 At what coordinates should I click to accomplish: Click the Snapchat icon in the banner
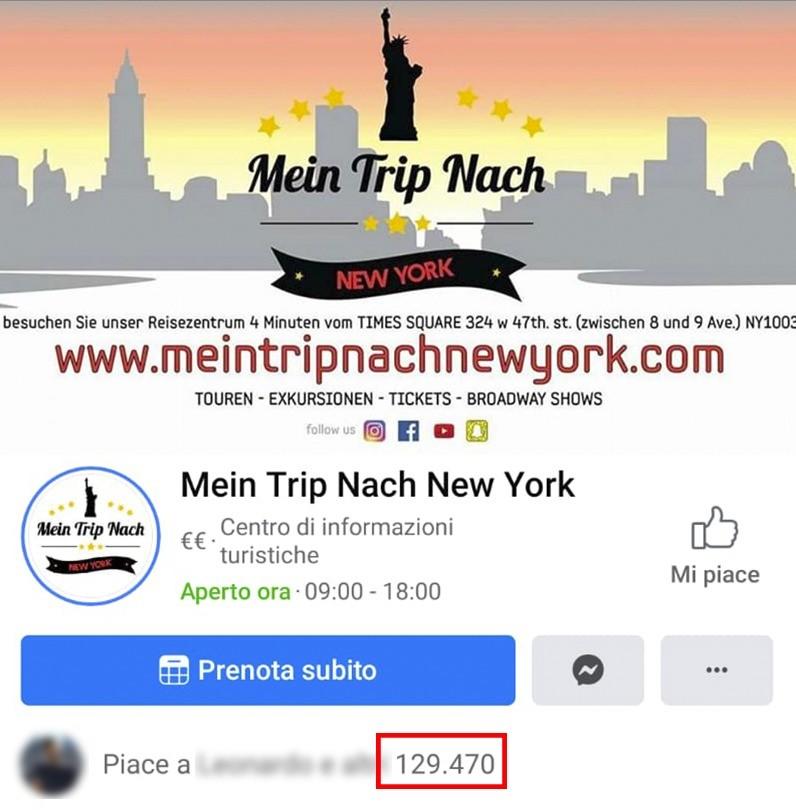pos(477,431)
